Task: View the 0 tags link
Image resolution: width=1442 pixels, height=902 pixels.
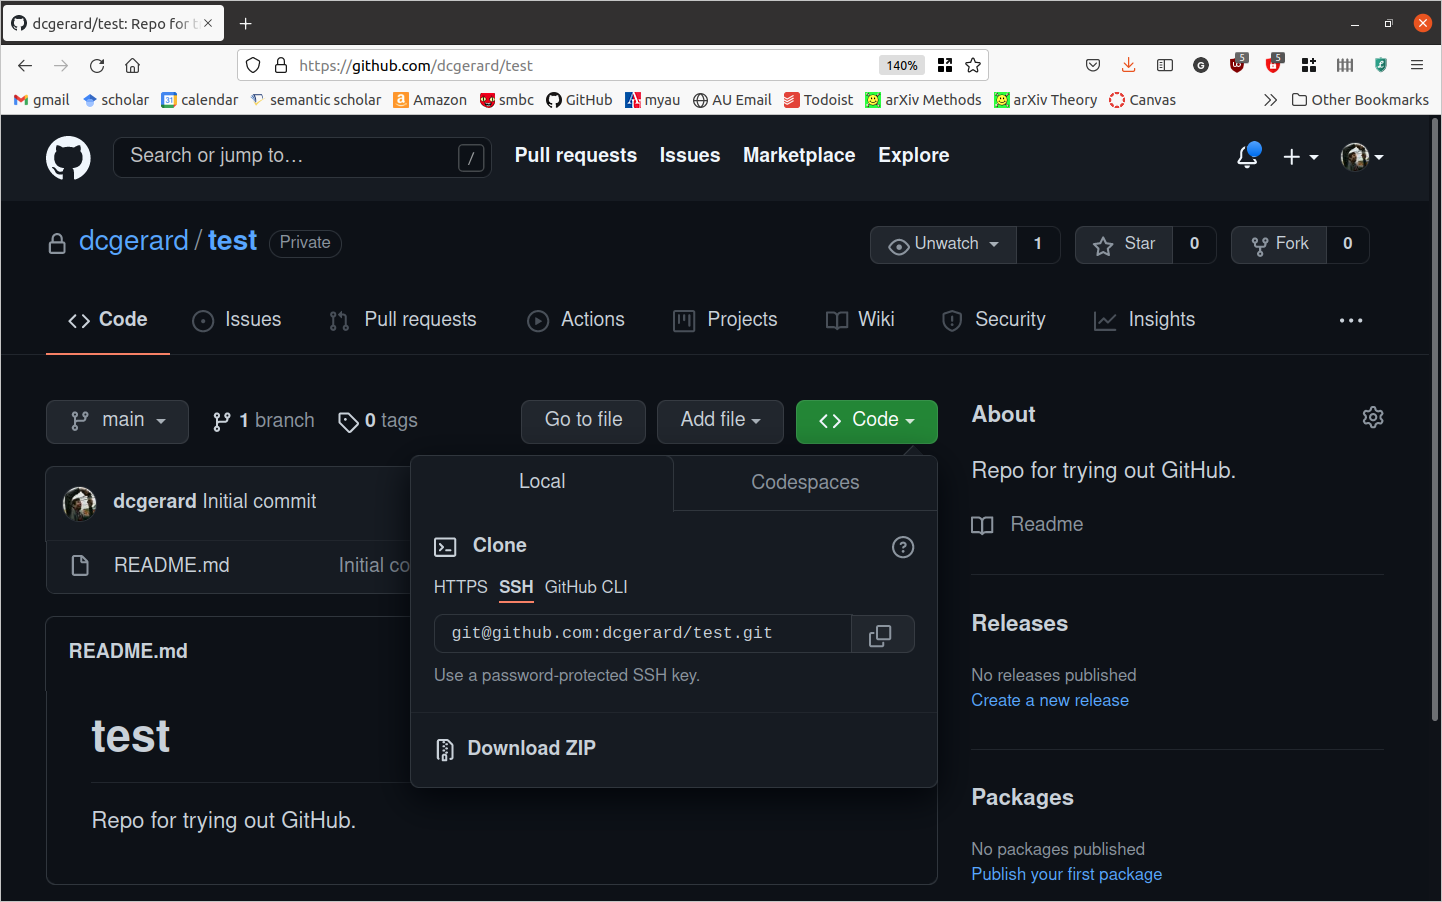Action: click(378, 421)
